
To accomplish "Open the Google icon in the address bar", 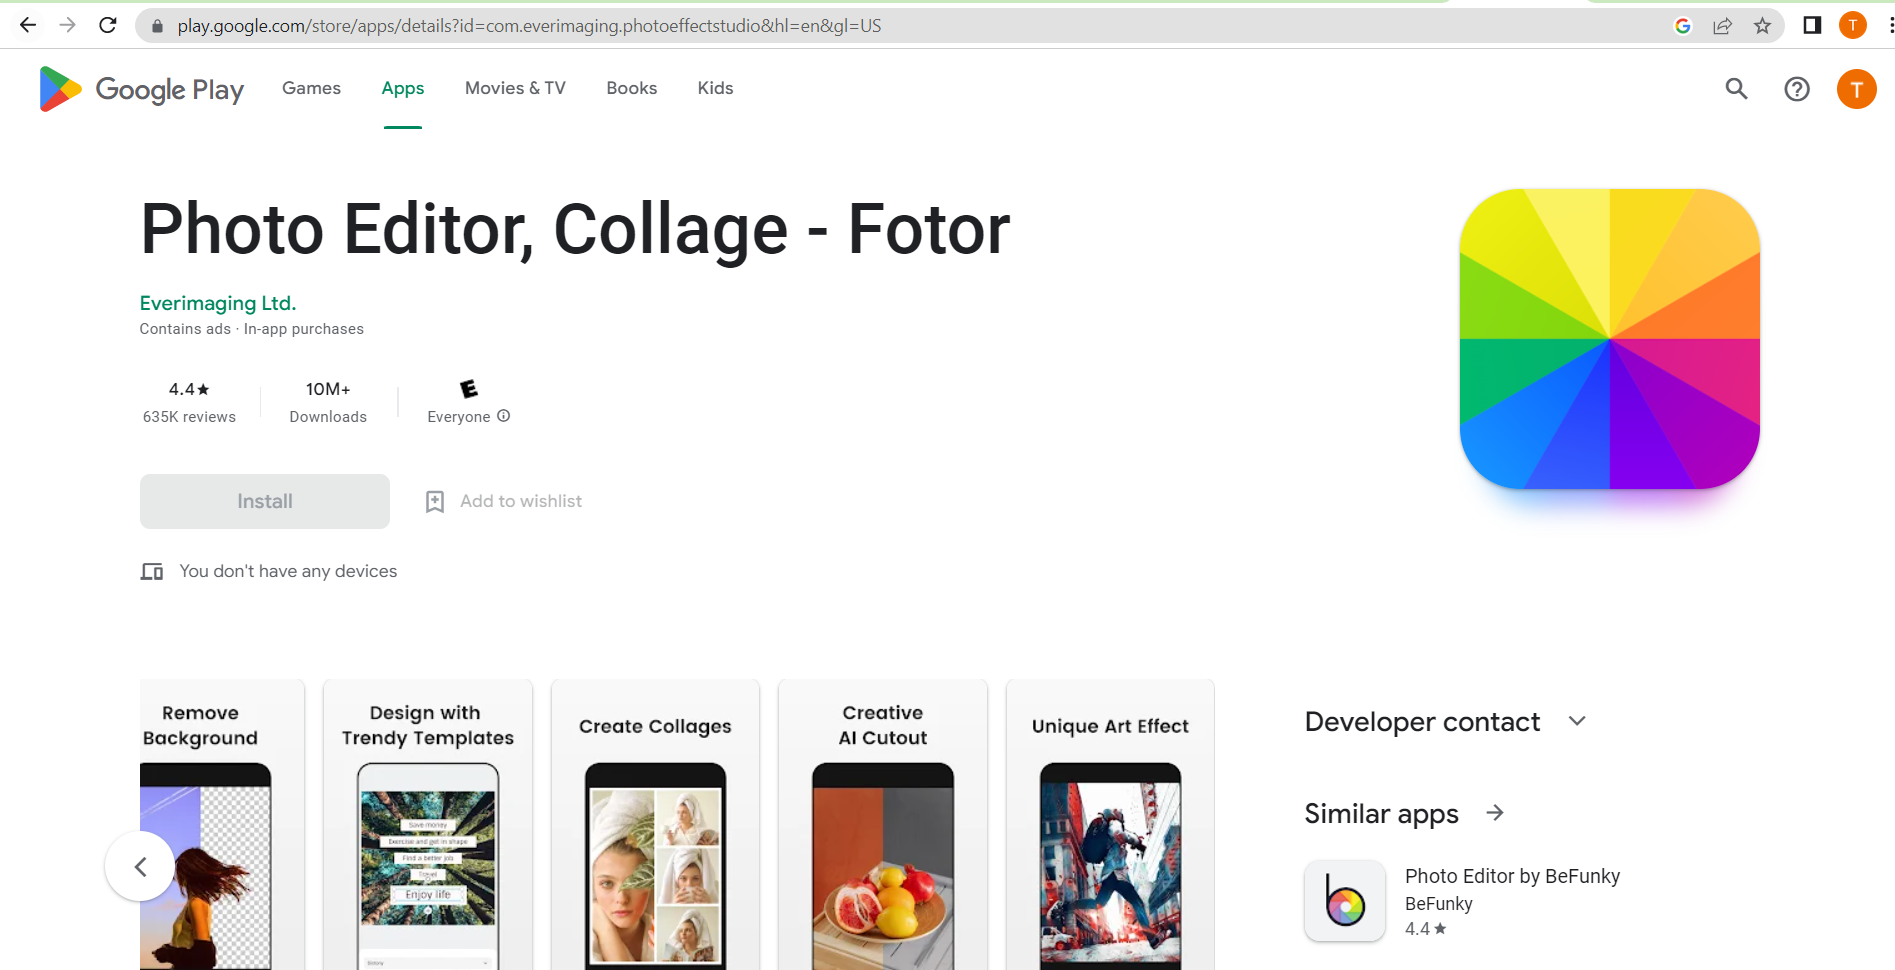I will pyautogui.click(x=1683, y=26).
